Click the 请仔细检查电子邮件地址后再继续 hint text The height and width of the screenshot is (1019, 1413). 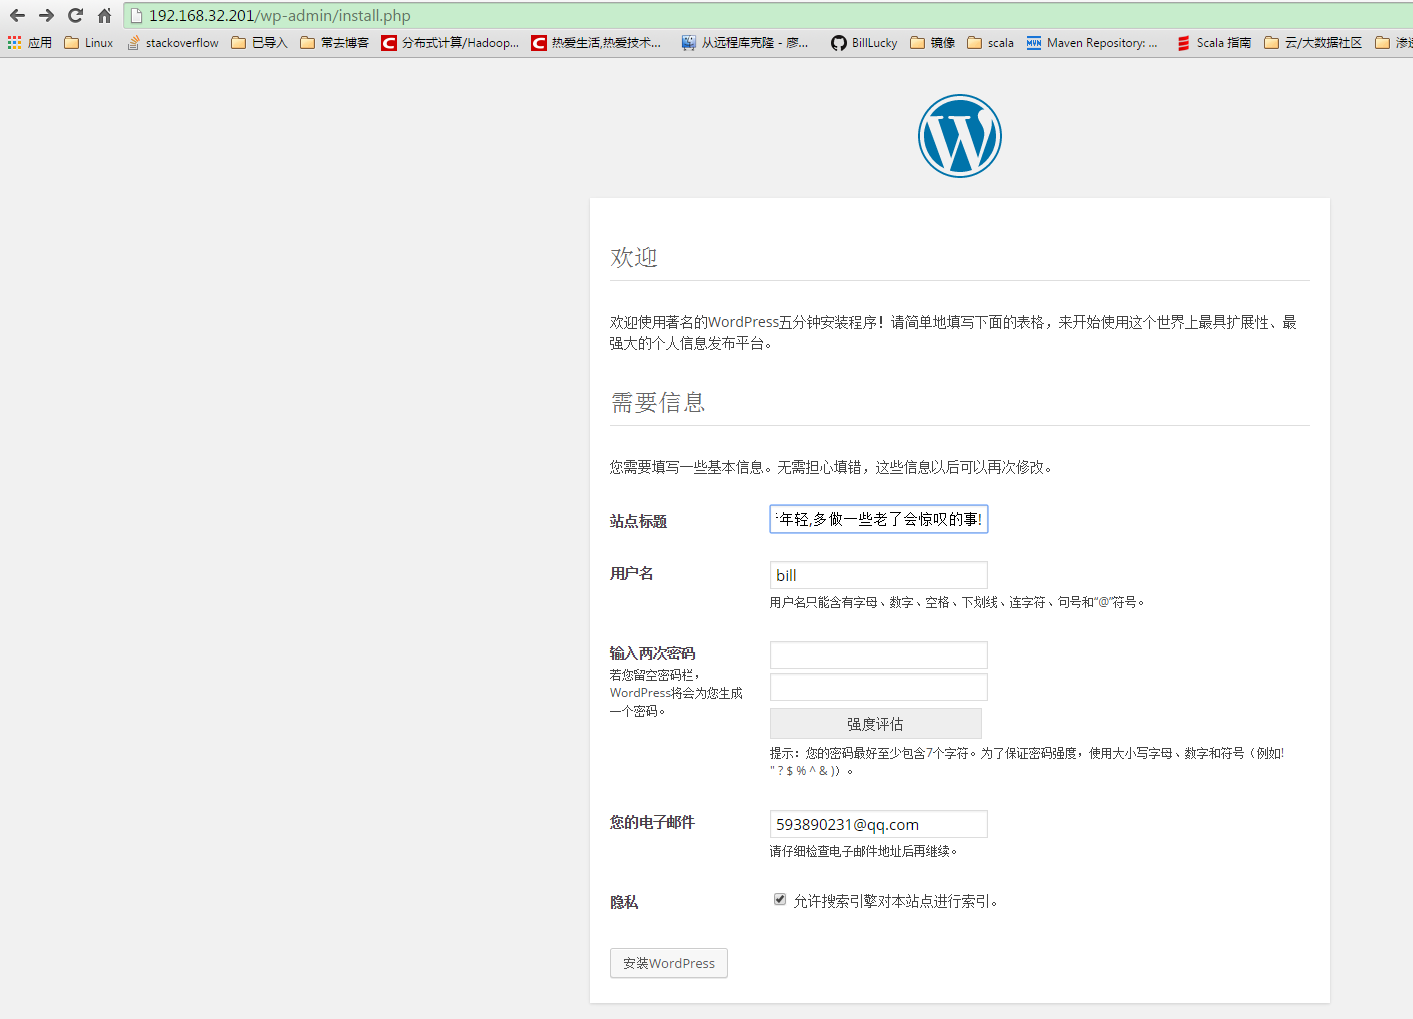click(864, 851)
